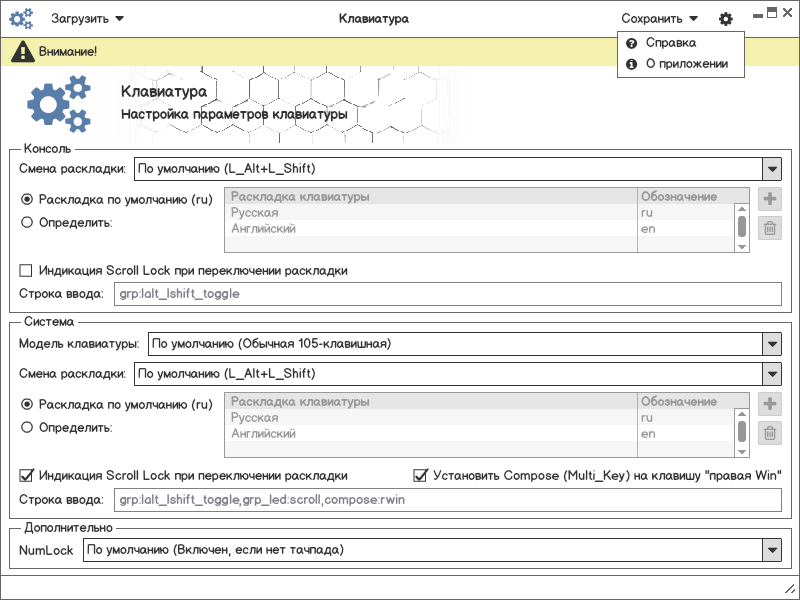
Task: Click the plus icon beside the system layout table
Action: coord(770,404)
